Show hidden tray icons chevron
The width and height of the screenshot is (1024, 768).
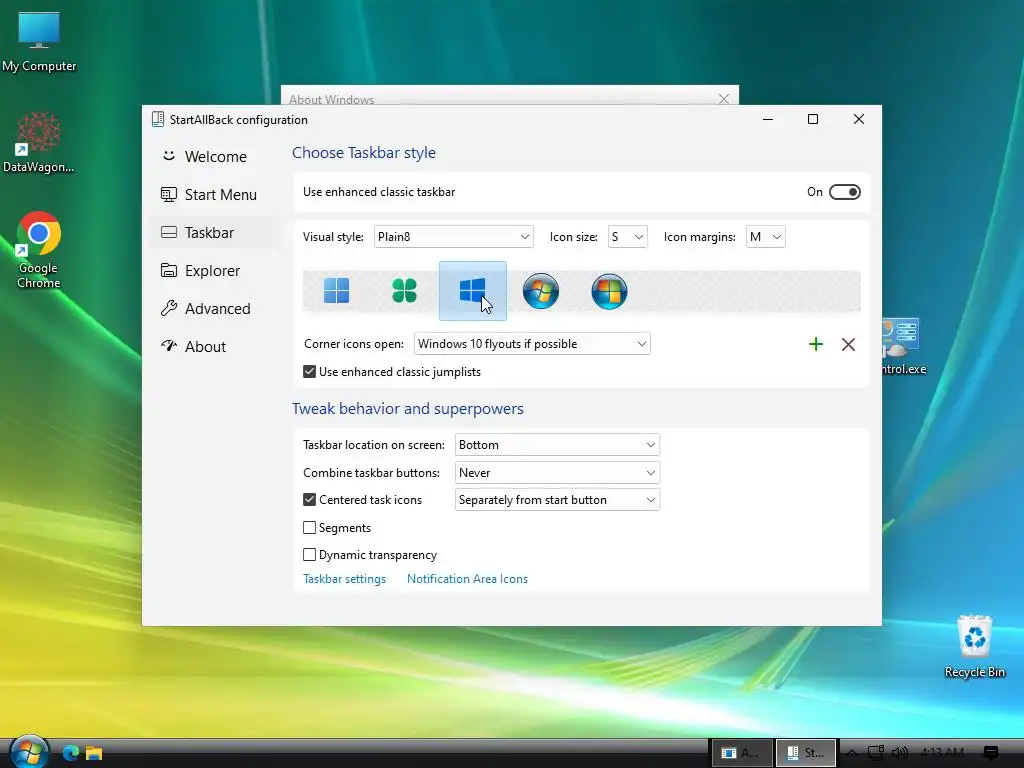852,753
